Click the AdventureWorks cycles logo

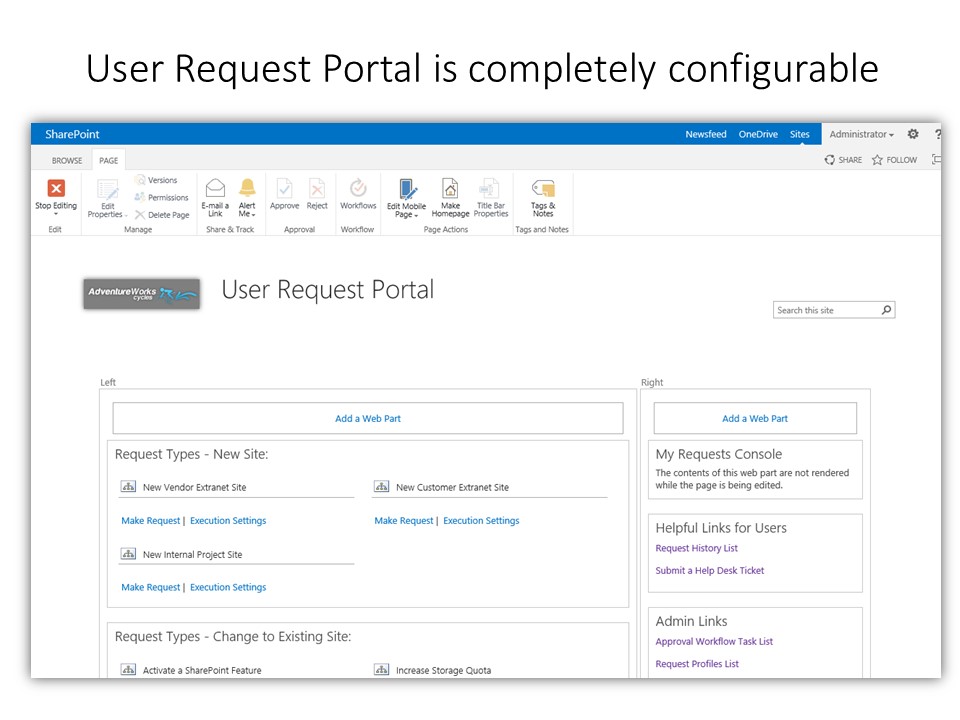[x=142, y=294]
